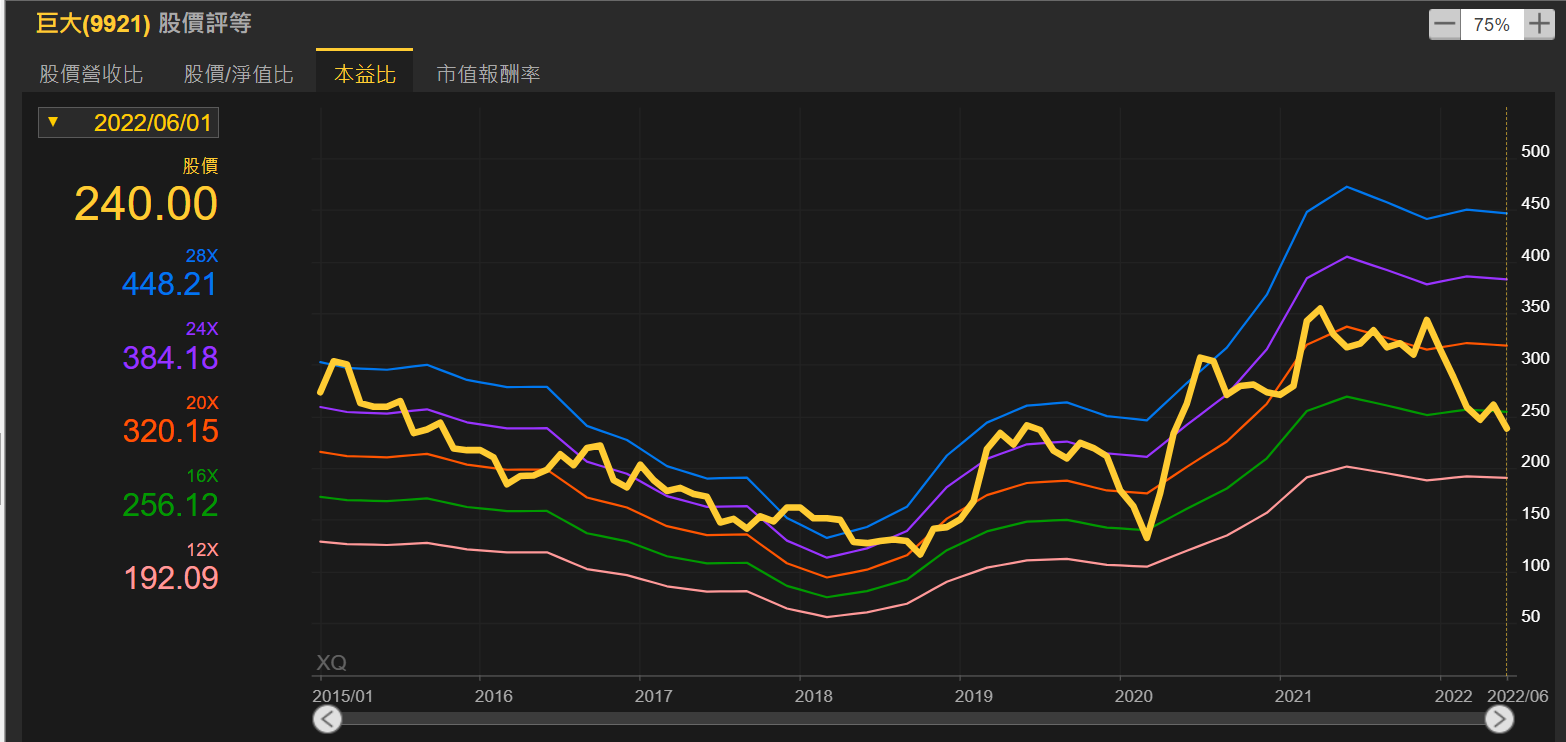Click the 12X value 192.09
This screenshot has height=742, width=1566.
point(170,578)
